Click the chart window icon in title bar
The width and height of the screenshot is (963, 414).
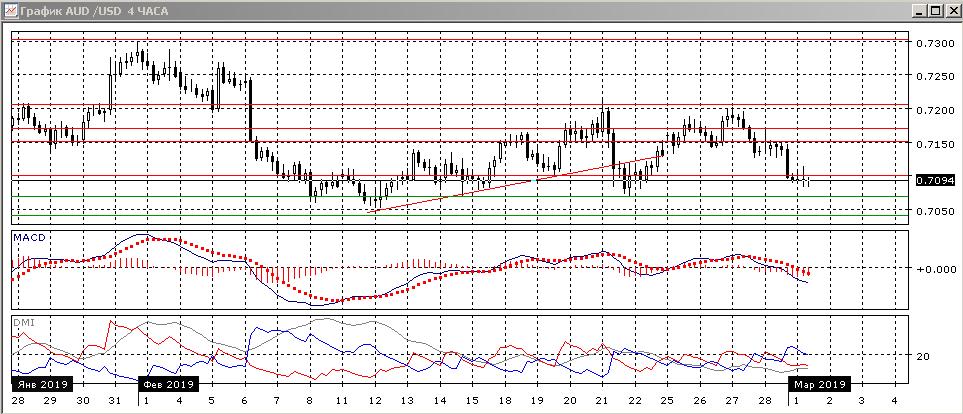click(9, 10)
